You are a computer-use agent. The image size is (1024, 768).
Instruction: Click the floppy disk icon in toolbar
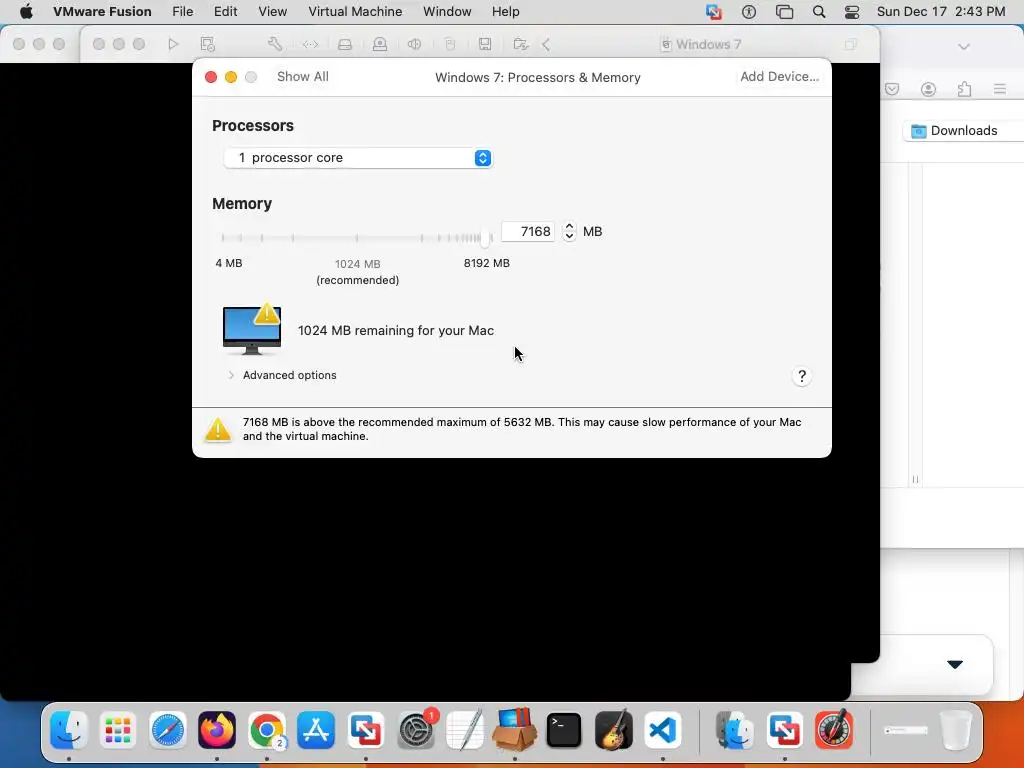(485, 44)
